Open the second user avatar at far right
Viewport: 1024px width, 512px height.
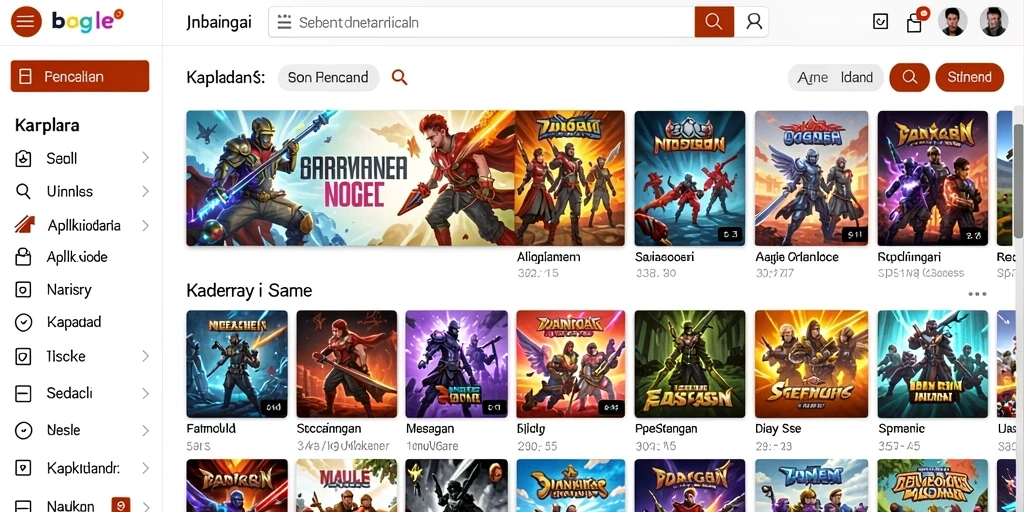pos(994,22)
